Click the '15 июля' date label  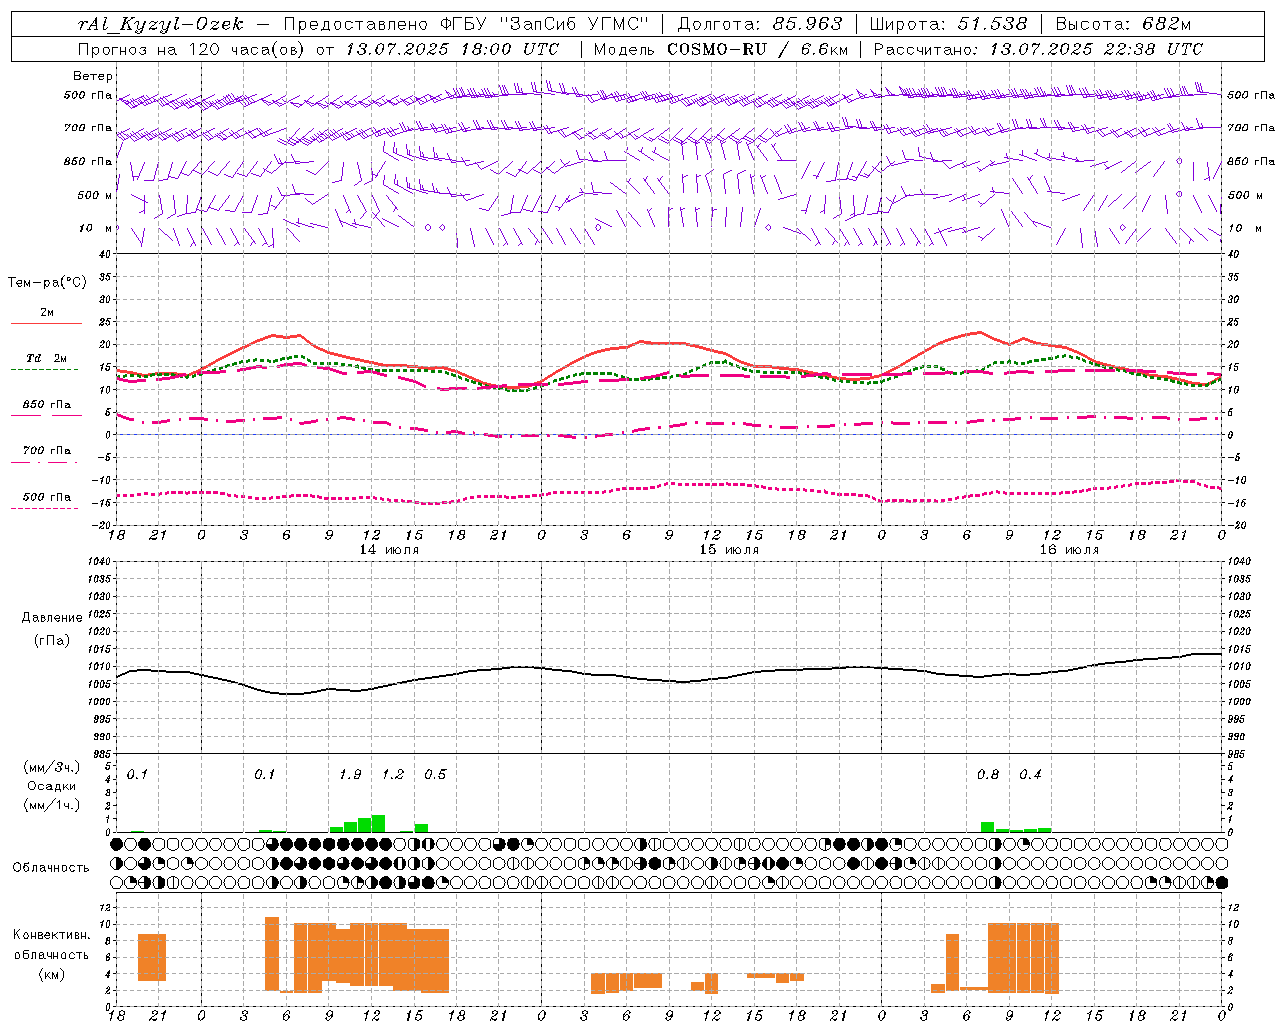point(728,550)
